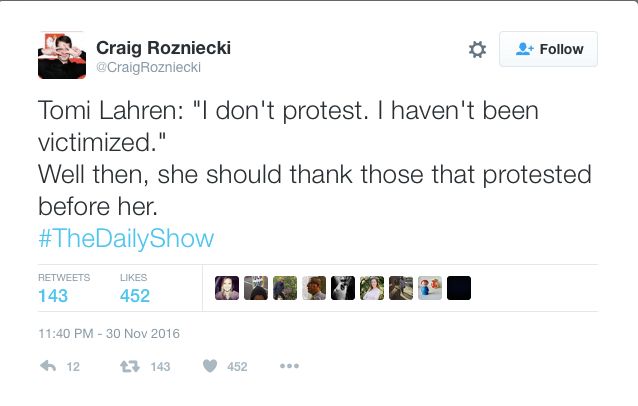Open the toy figure liker avatar
The height and width of the screenshot is (406, 638).
coord(430,288)
